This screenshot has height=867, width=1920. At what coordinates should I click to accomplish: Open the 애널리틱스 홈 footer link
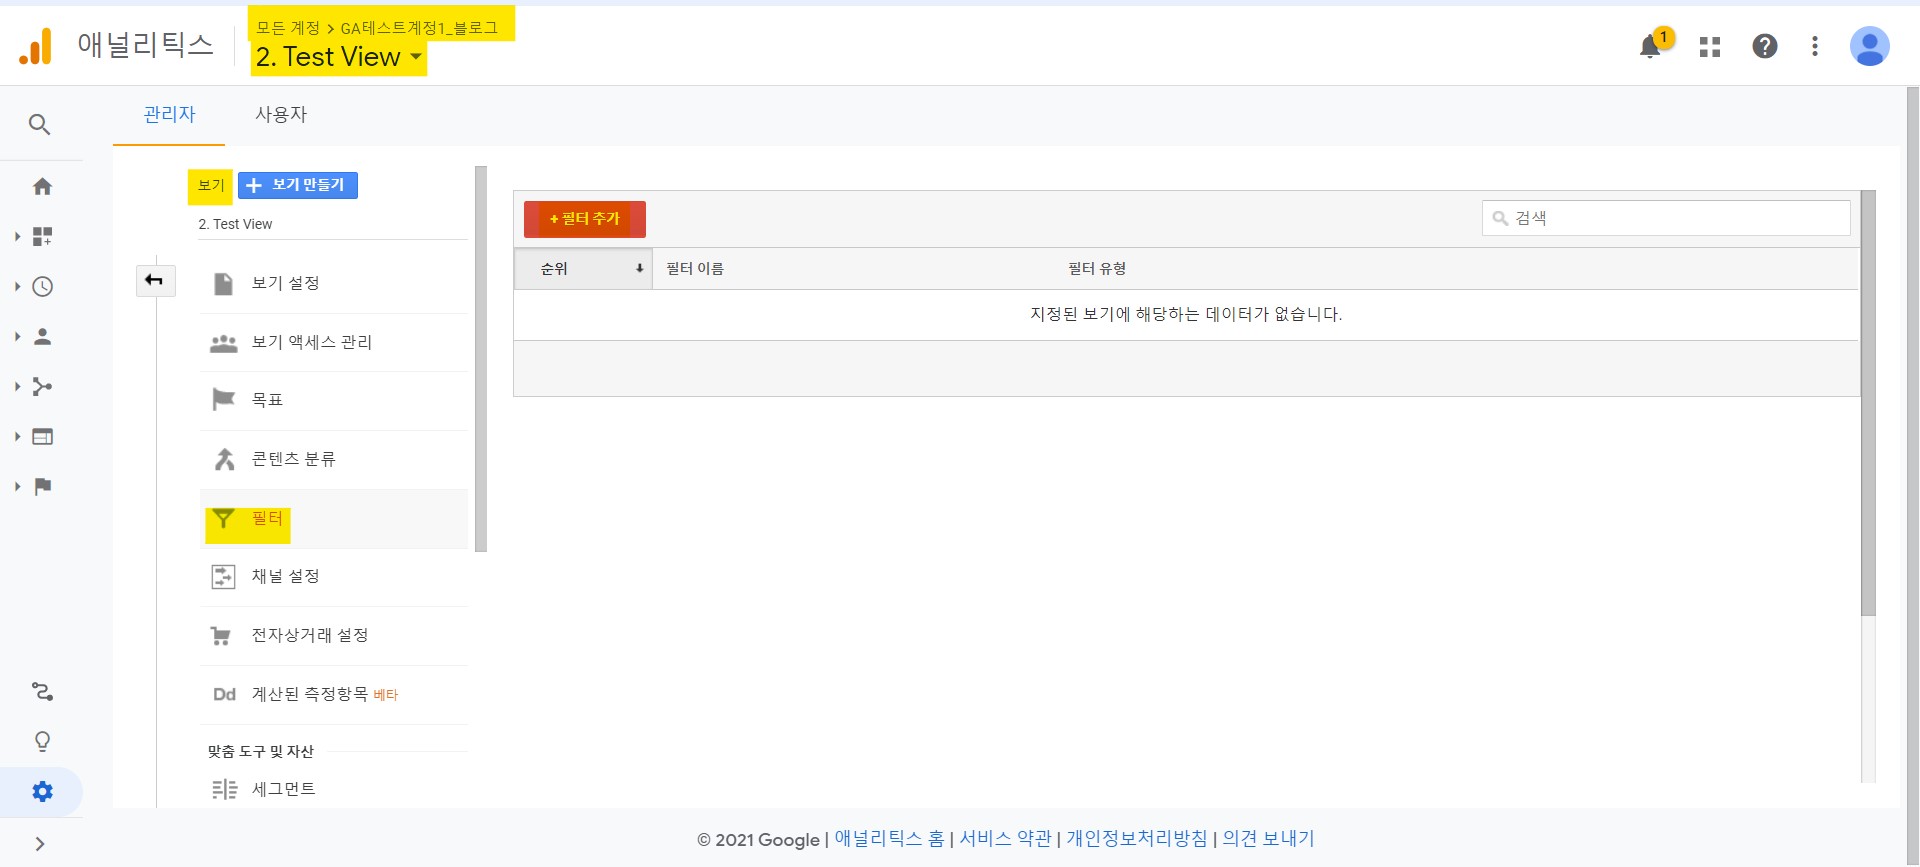(889, 839)
